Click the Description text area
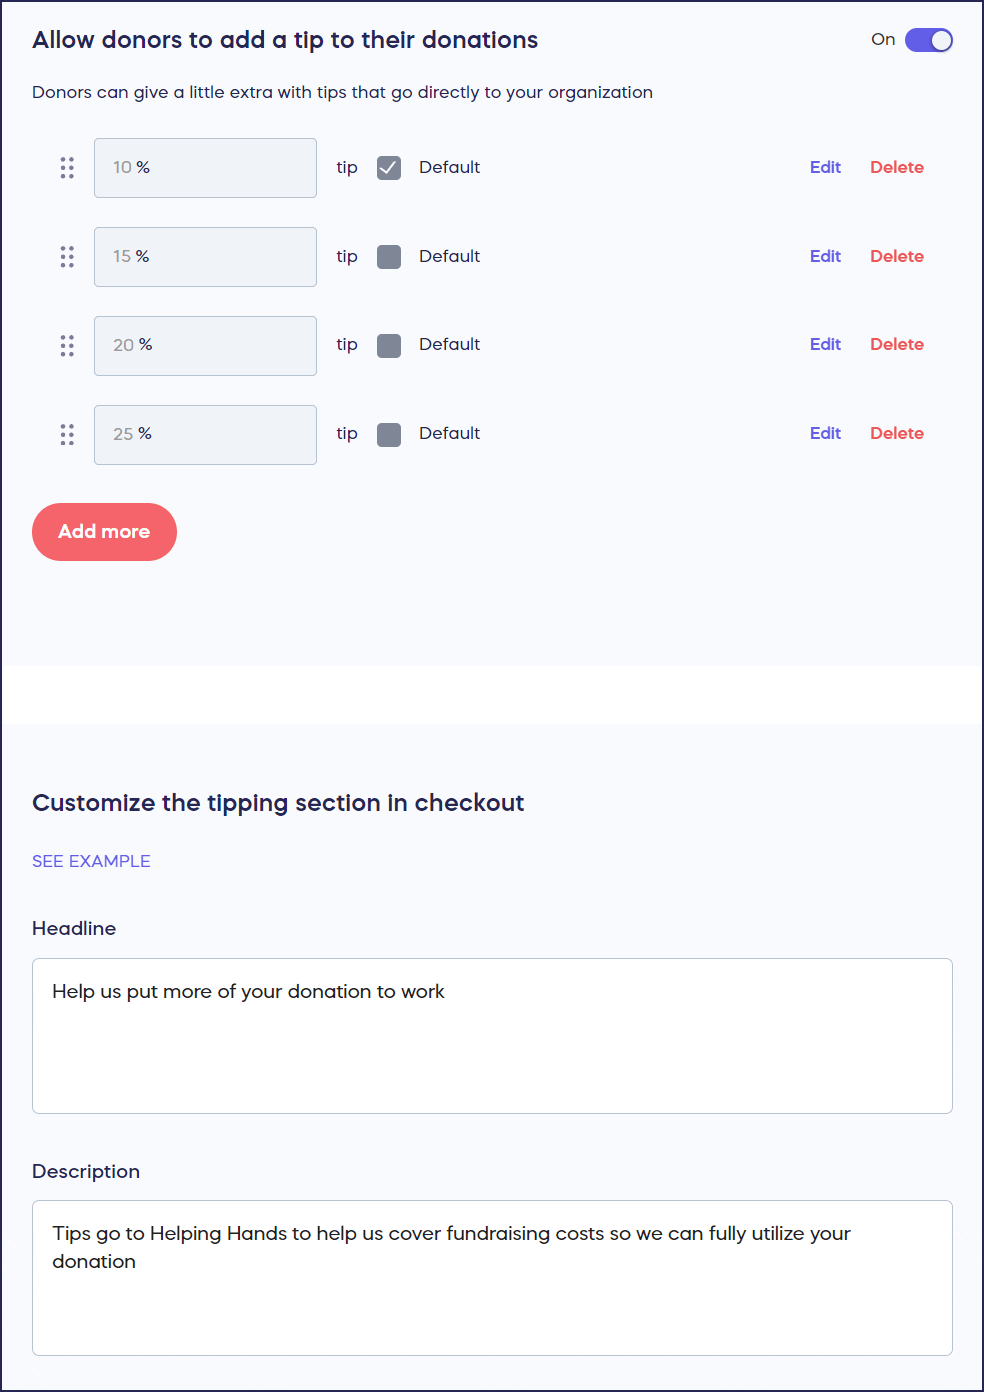The width and height of the screenshot is (984, 1392). tap(492, 1277)
